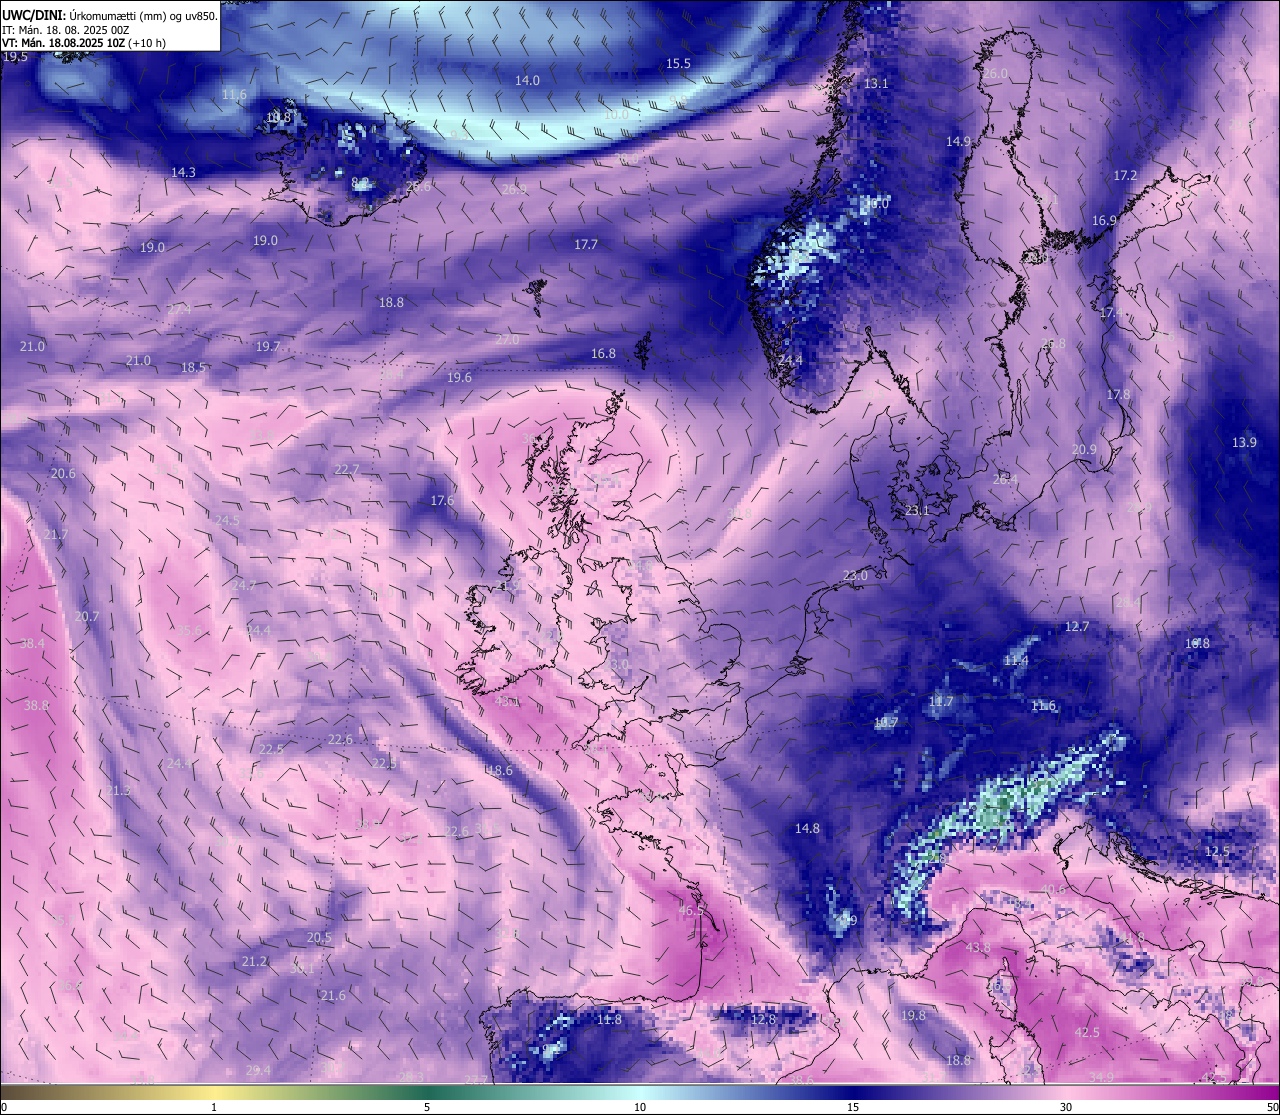Click the colorbar tick label '30'

[x=1066, y=1107]
